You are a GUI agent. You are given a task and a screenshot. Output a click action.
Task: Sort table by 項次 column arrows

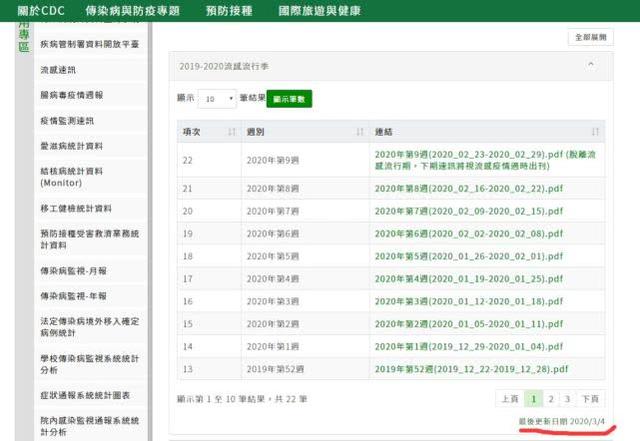pyautogui.click(x=232, y=132)
